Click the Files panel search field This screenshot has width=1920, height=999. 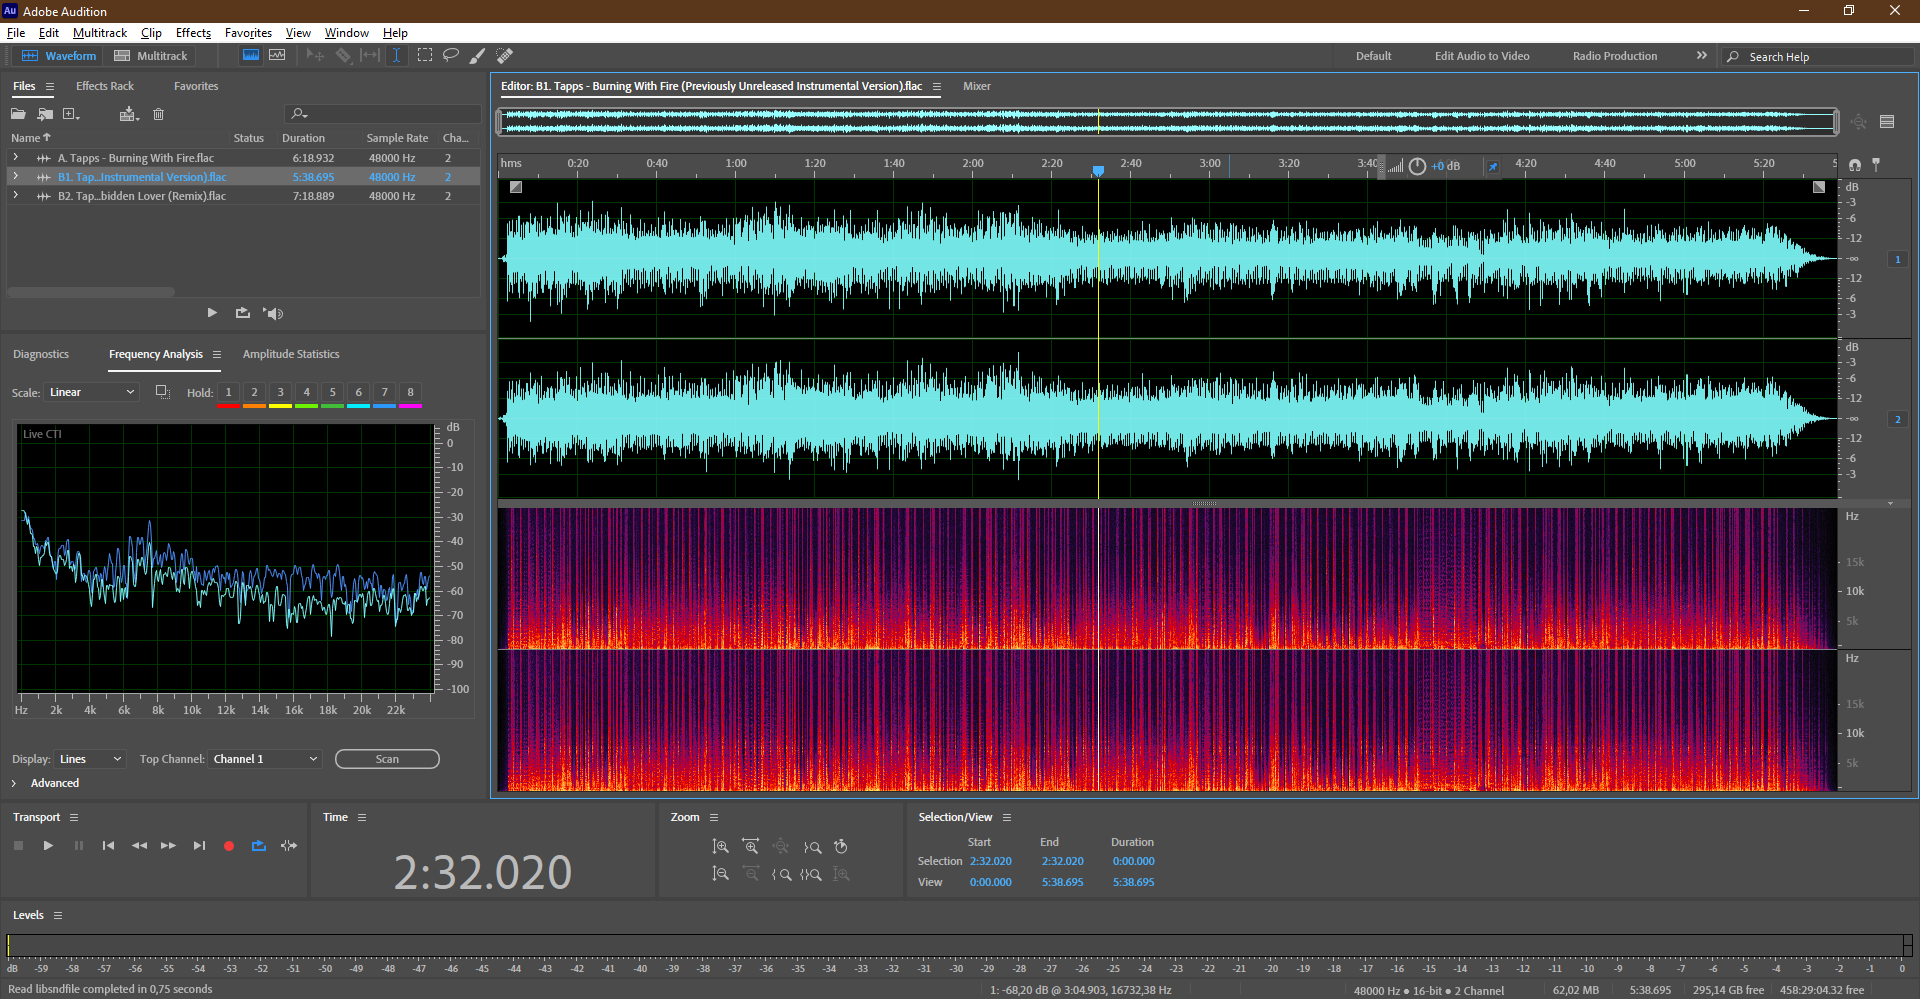383,114
